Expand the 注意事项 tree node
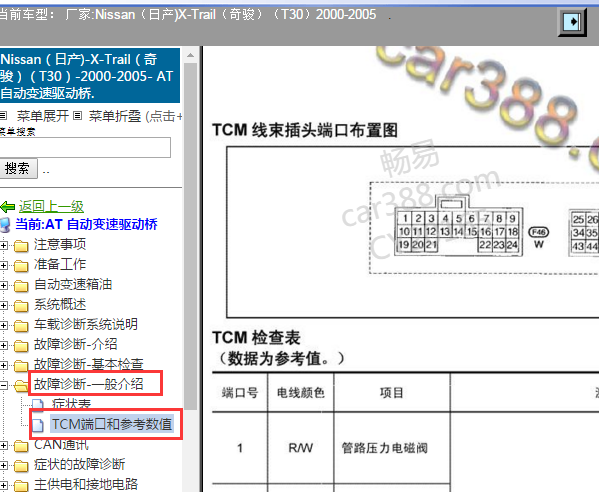The height and width of the screenshot is (492, 599). tap(3, 245)
